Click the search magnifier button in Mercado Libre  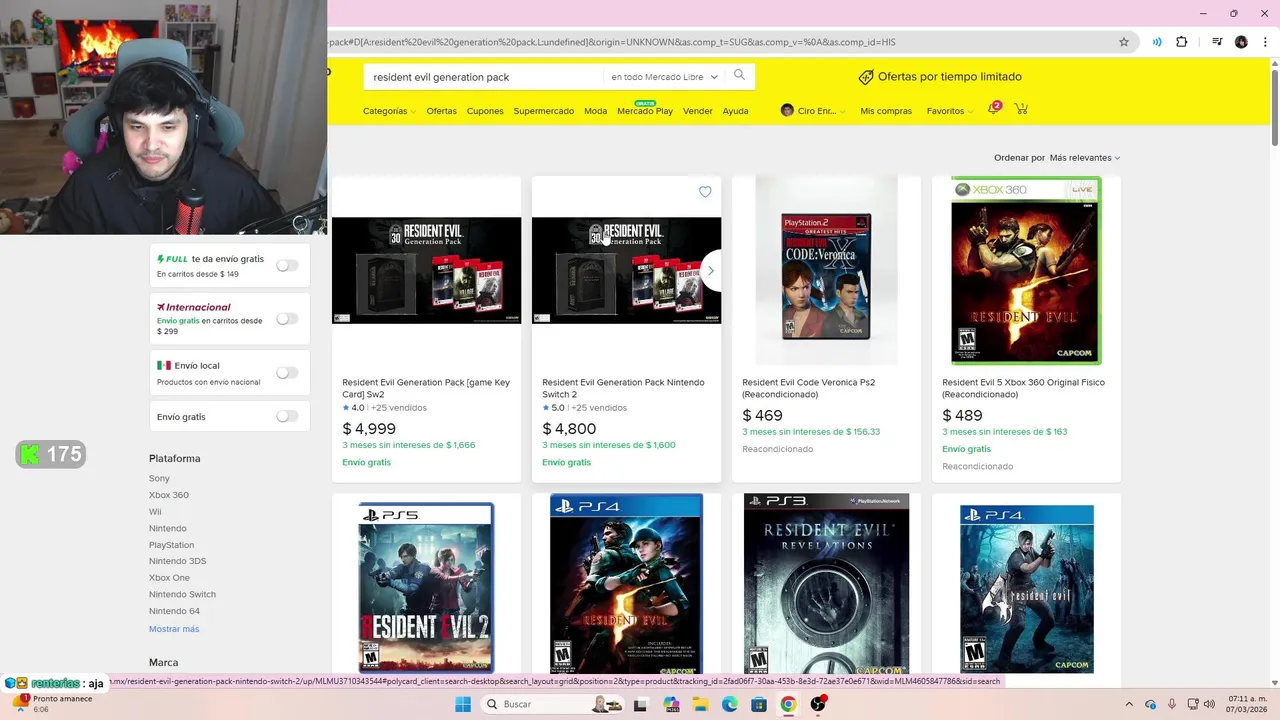click(x=739, y=76)
